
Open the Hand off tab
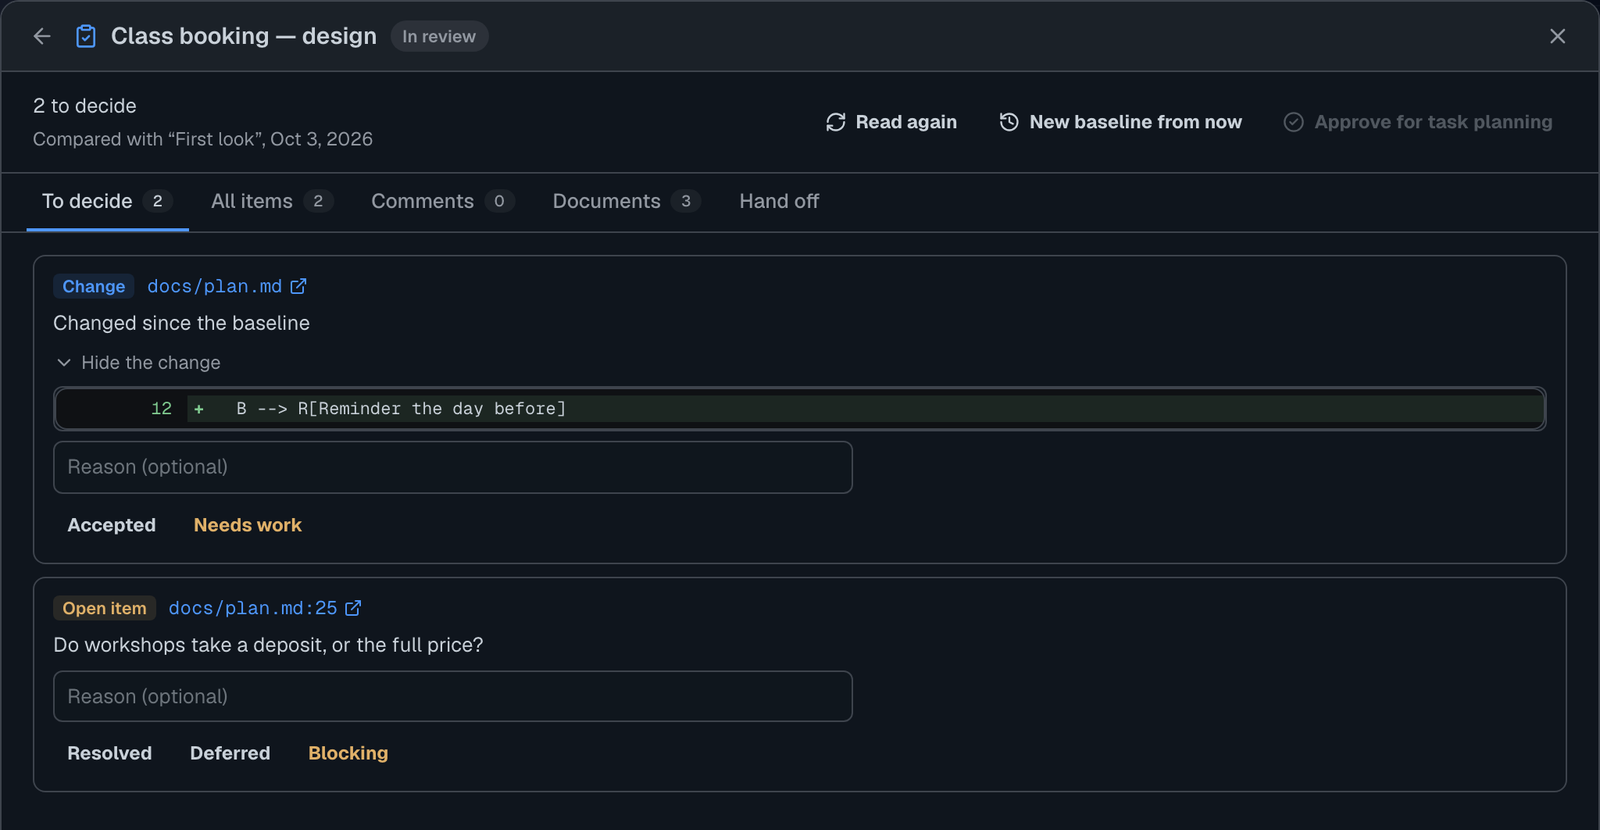pyautogui.click(x=779, y=201)
